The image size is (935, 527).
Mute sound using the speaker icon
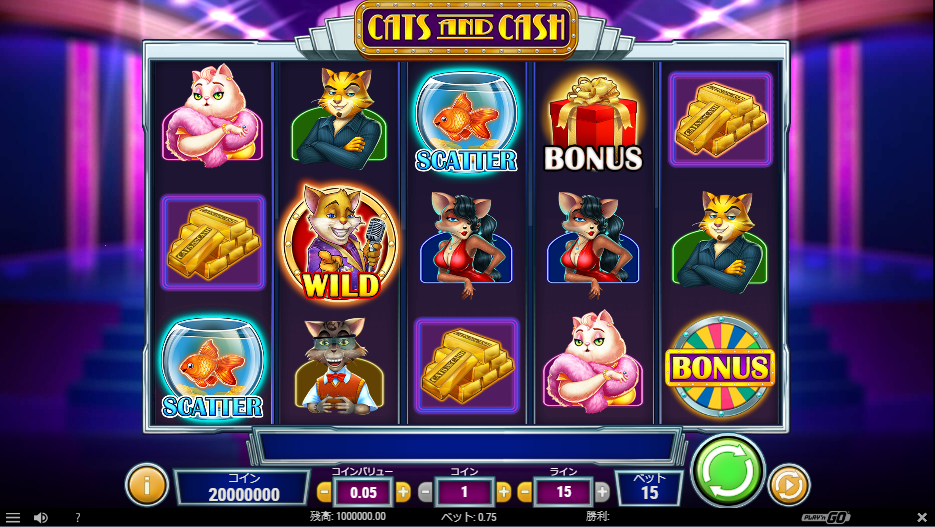tap(41, 517)
